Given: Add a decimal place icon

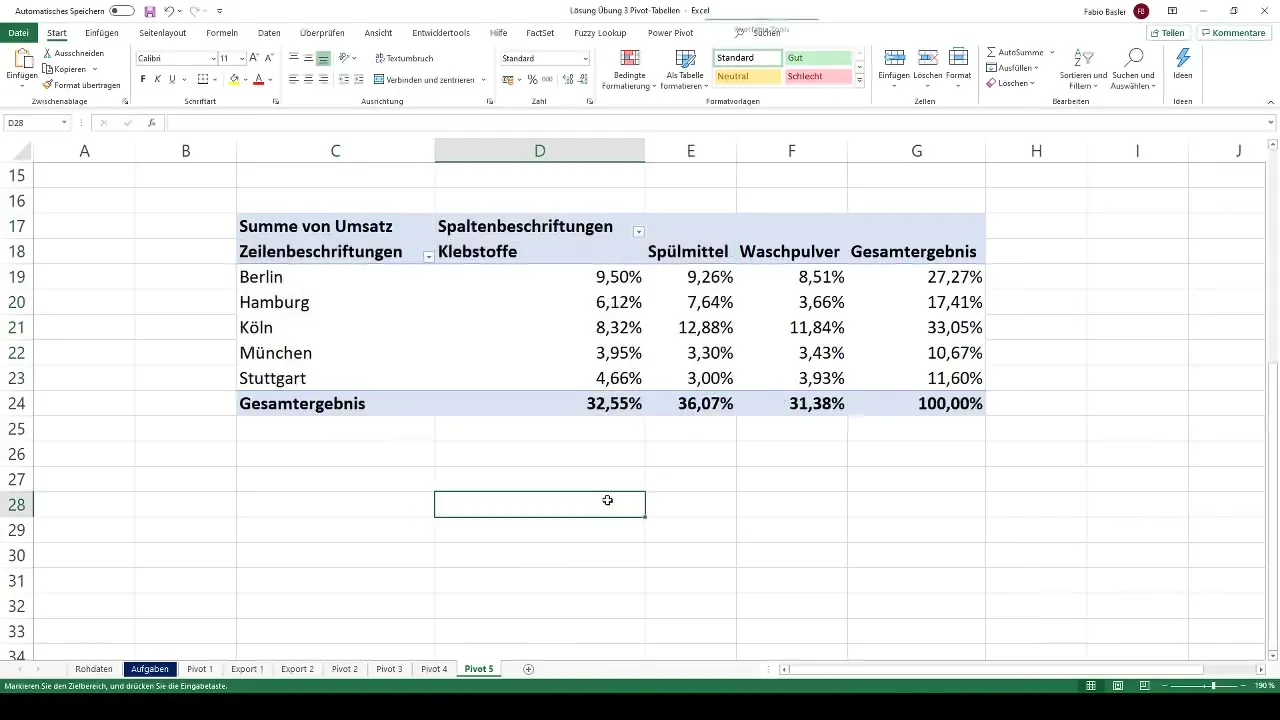Looking at the screenshot, I should [x=566, y=79].
